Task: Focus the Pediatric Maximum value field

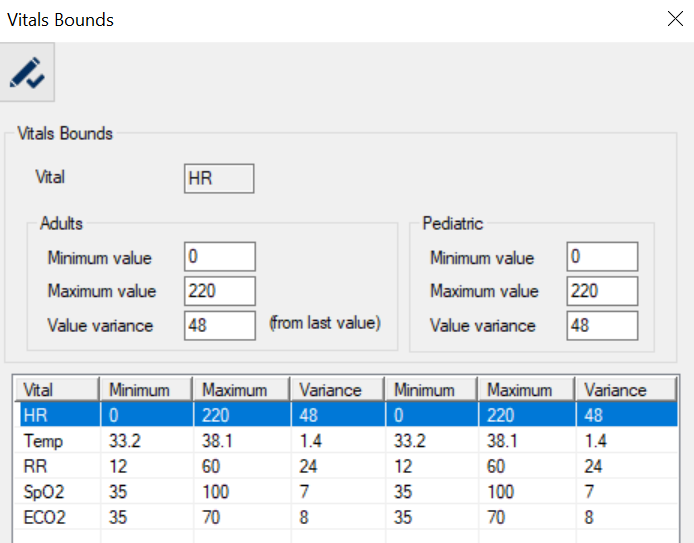Action: coord(601,292)
